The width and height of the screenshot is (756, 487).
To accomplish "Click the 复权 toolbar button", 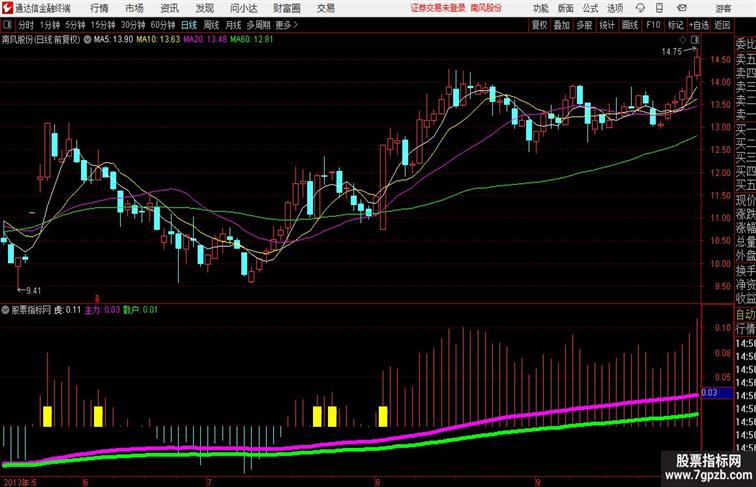I will coord(540,25).
